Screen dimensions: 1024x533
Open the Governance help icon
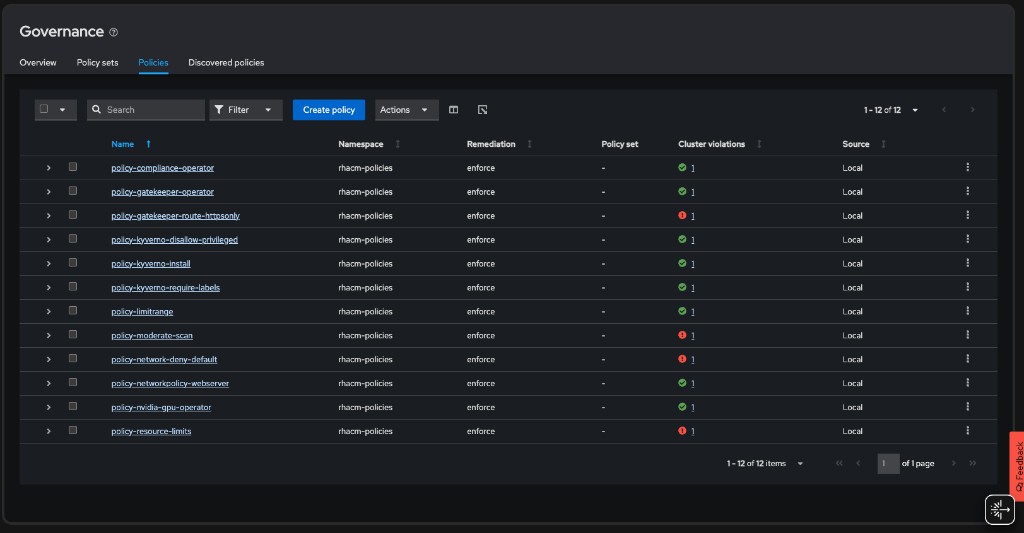point(113,32)
